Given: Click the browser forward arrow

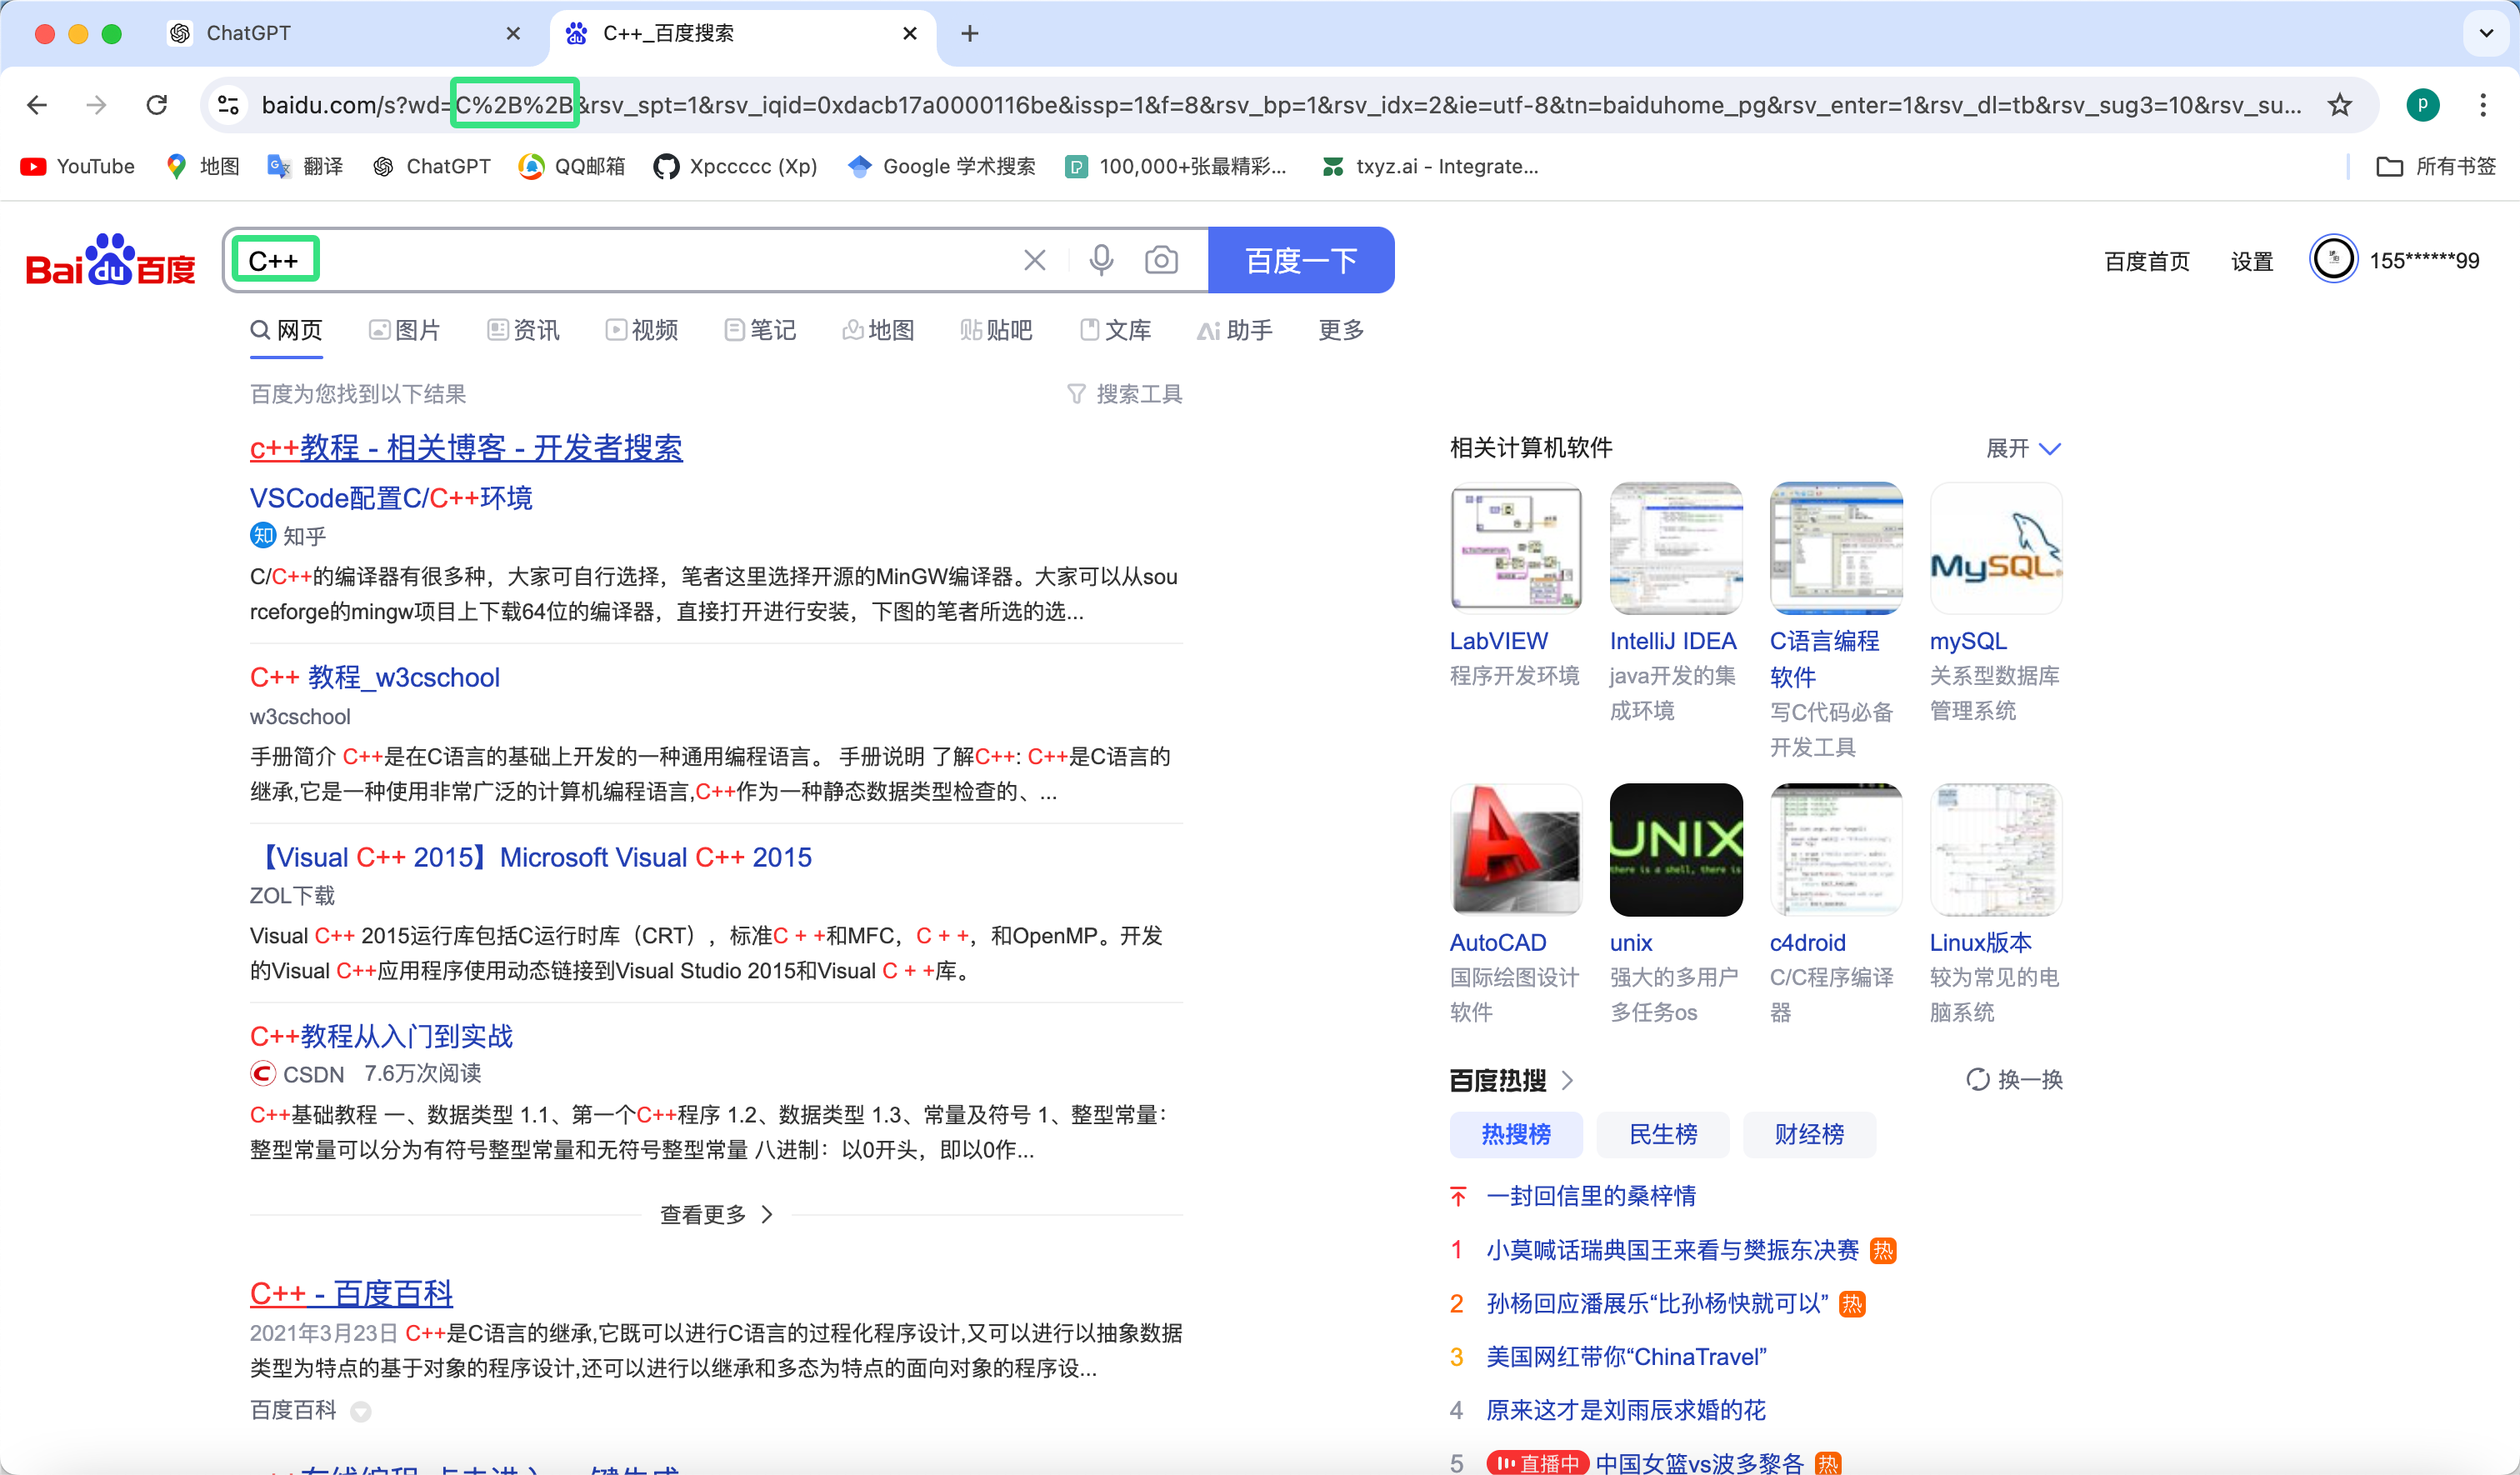Looking at the screenshot, I should pos(96,105).
